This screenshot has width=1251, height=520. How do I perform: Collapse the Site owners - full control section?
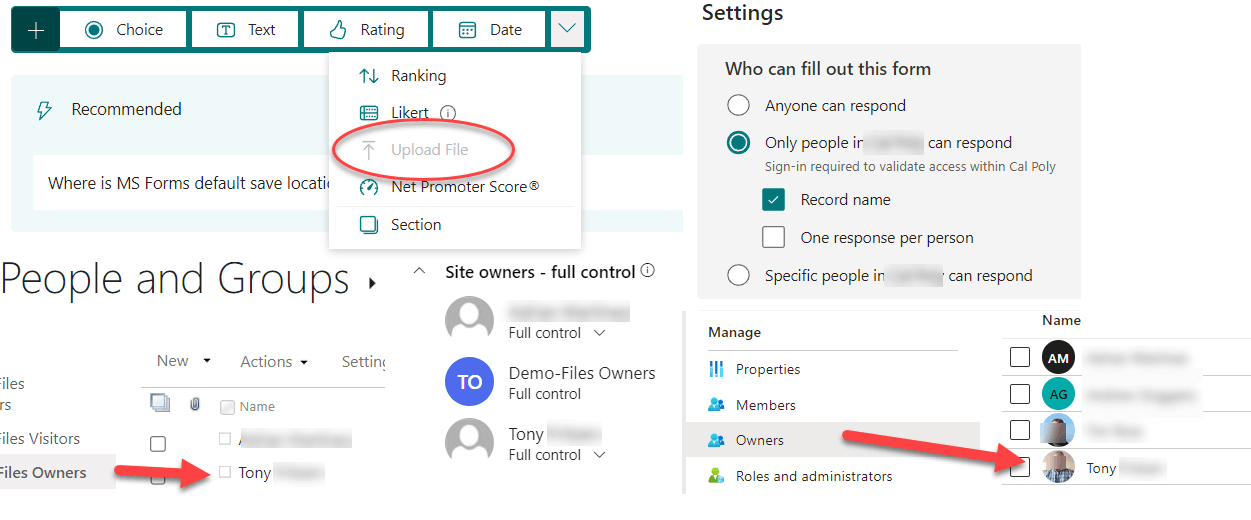[420, 271]
